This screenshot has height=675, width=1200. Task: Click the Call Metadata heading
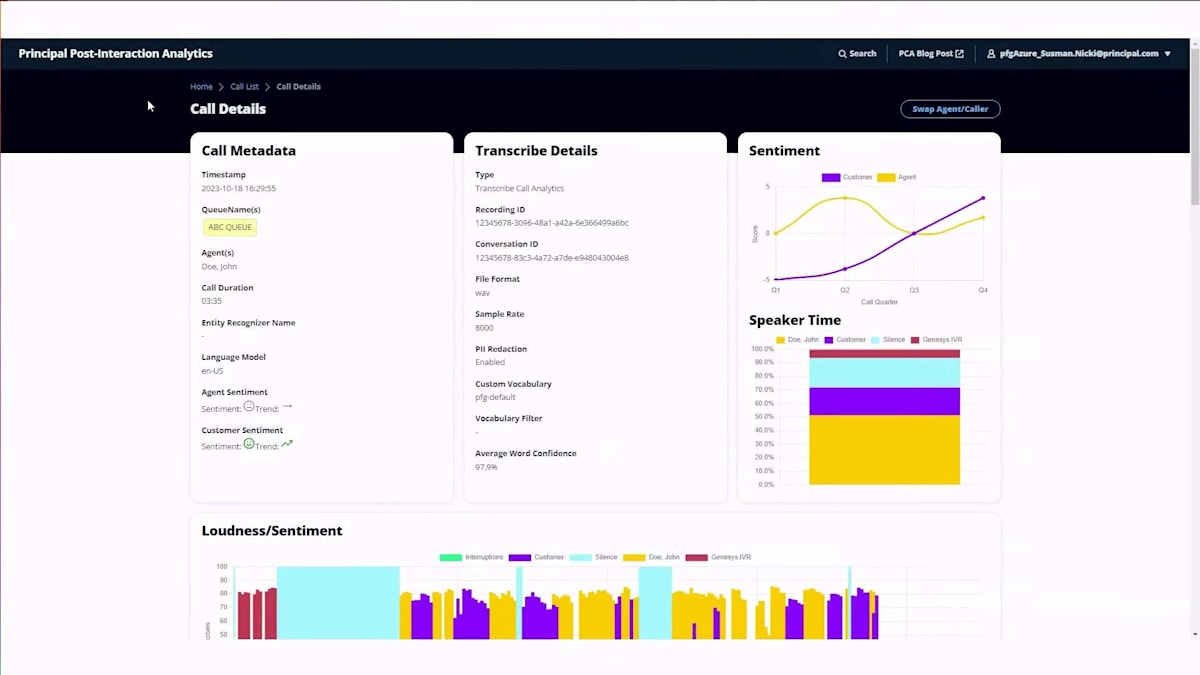(249, 151)
